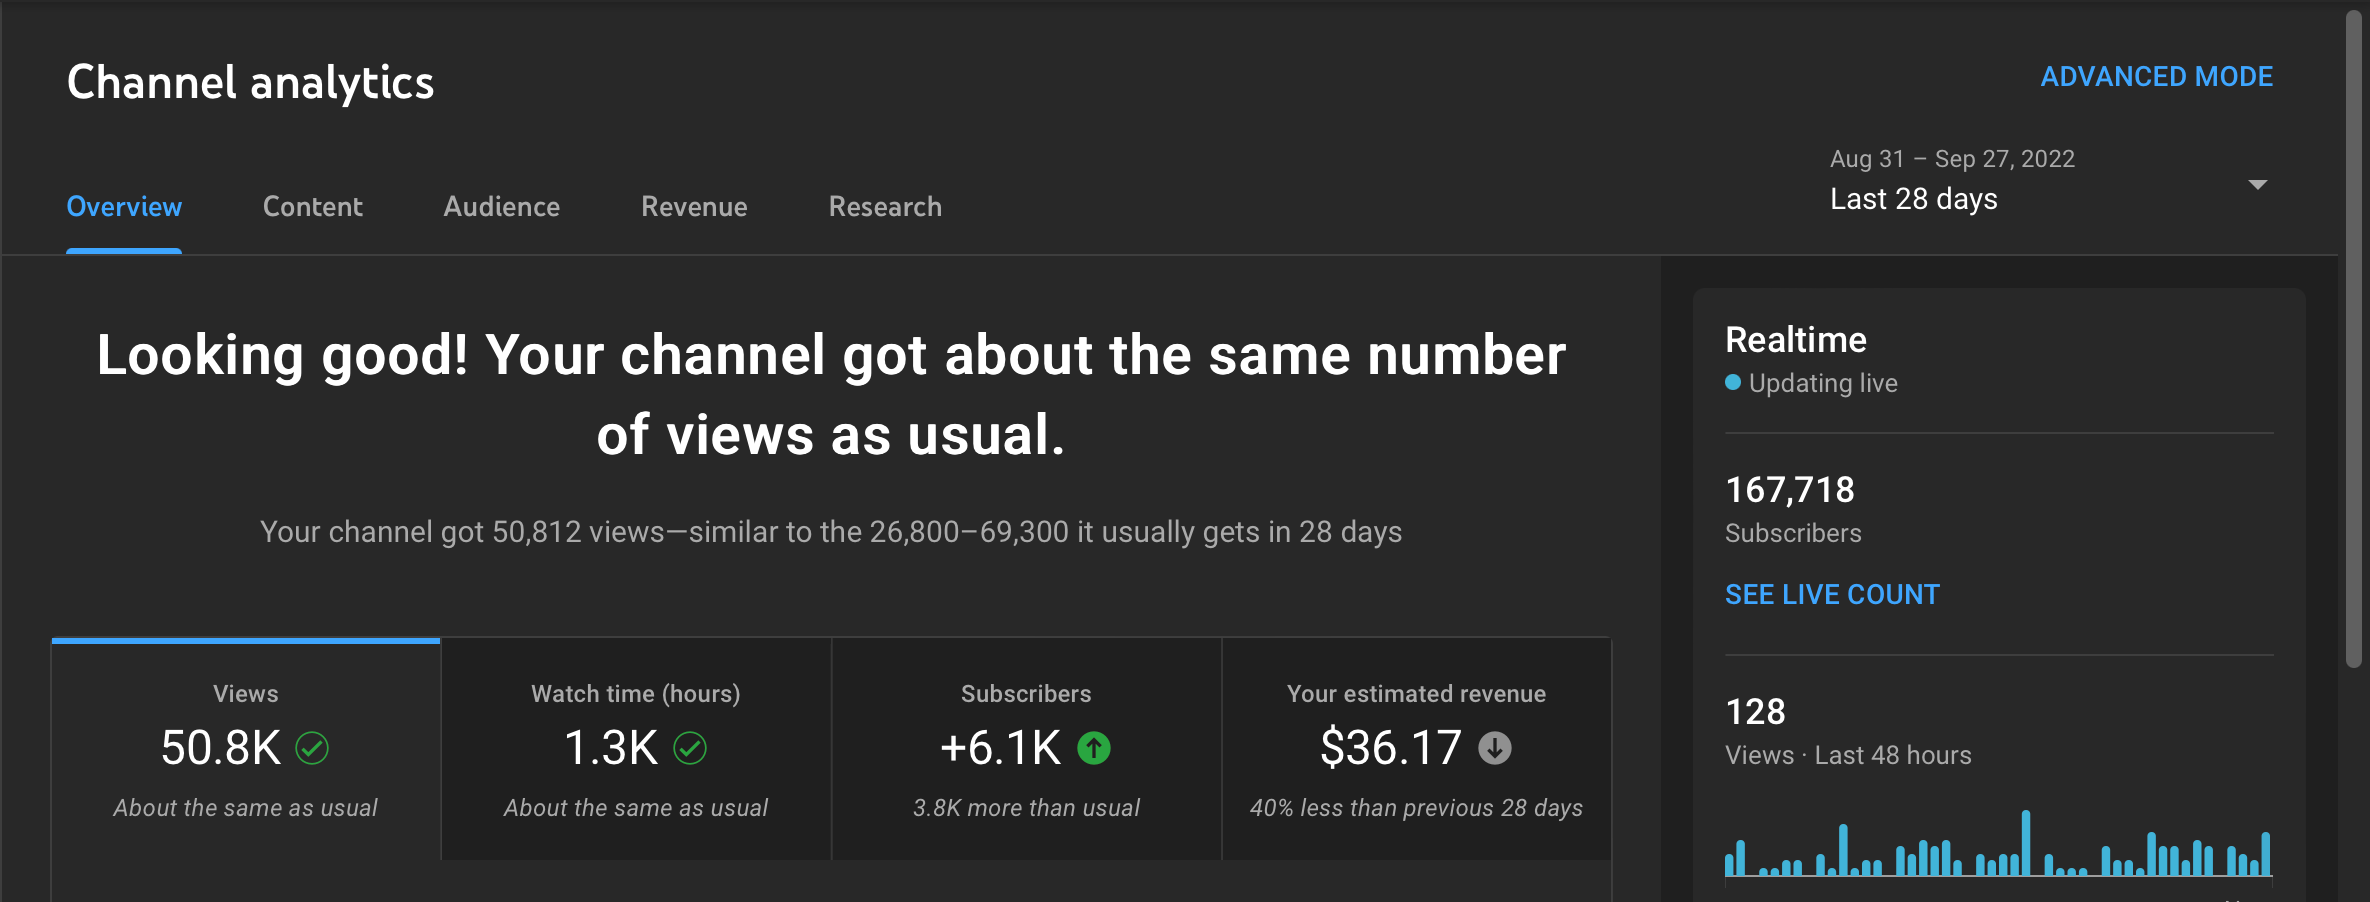Open the date range chevron arrow
The image size is (2370, 902).
2258,184
